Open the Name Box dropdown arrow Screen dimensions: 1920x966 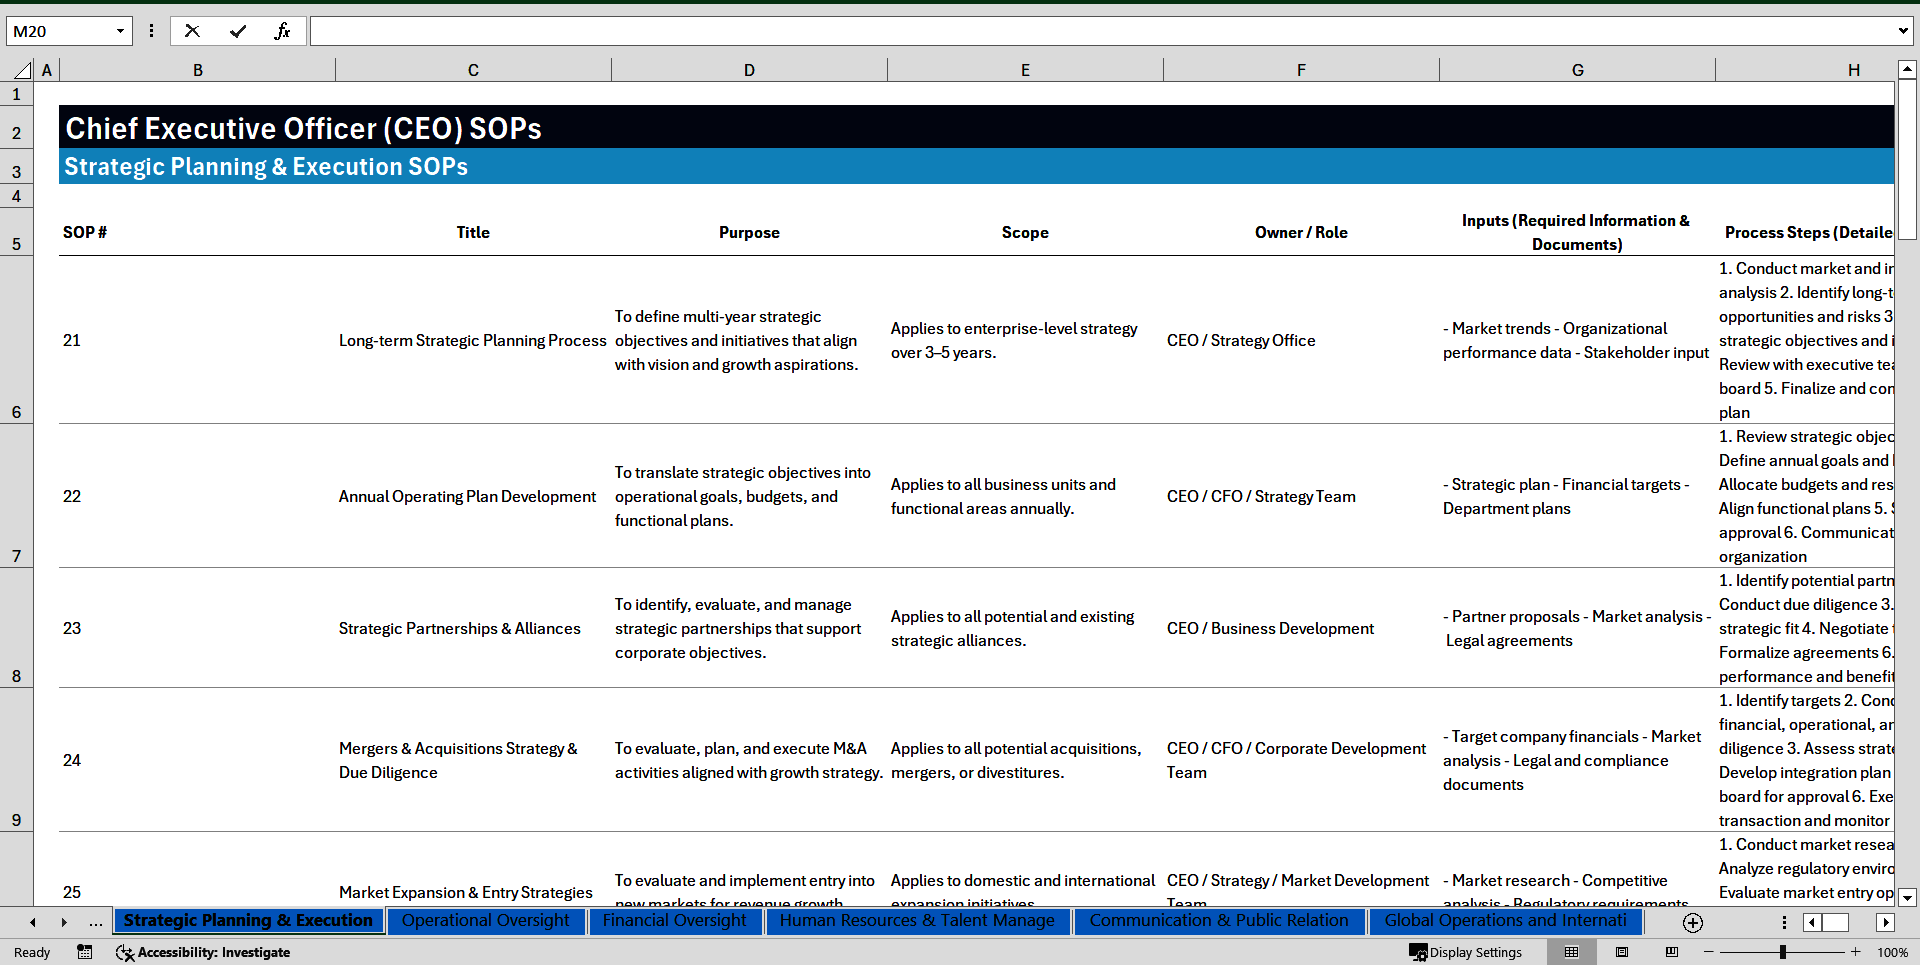click(120, 31)
